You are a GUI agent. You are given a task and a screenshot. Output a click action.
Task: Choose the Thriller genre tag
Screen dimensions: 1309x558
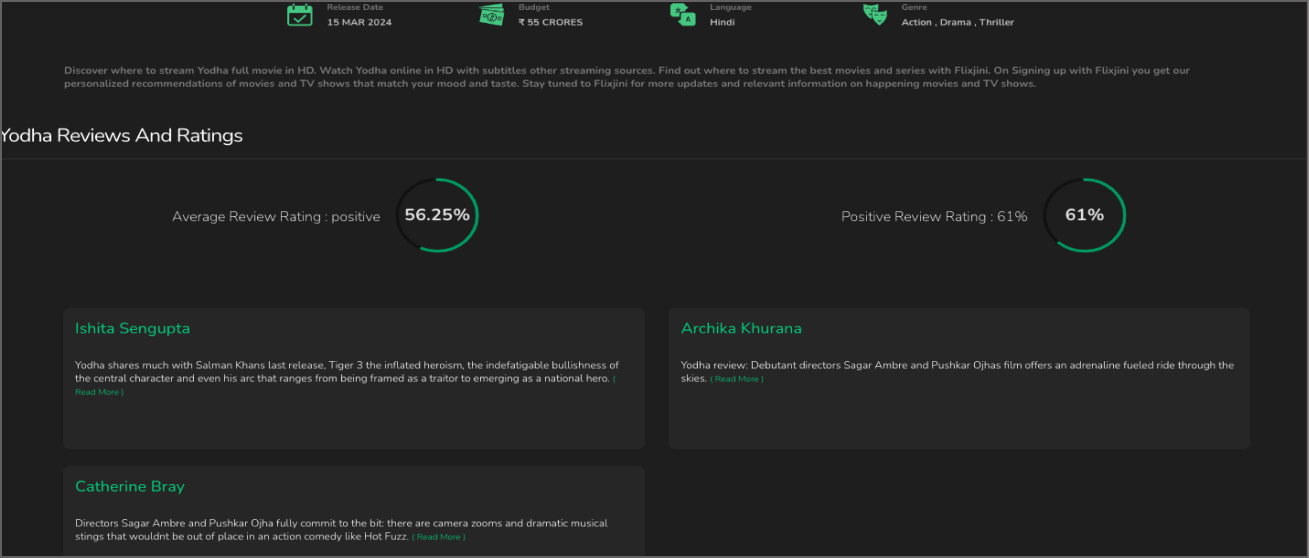click(x=996, y=22)
